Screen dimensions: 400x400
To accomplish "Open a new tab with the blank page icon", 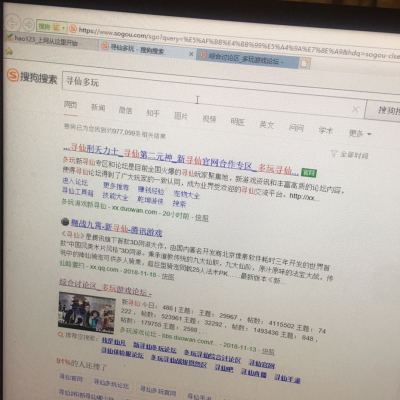I will 305,63.
